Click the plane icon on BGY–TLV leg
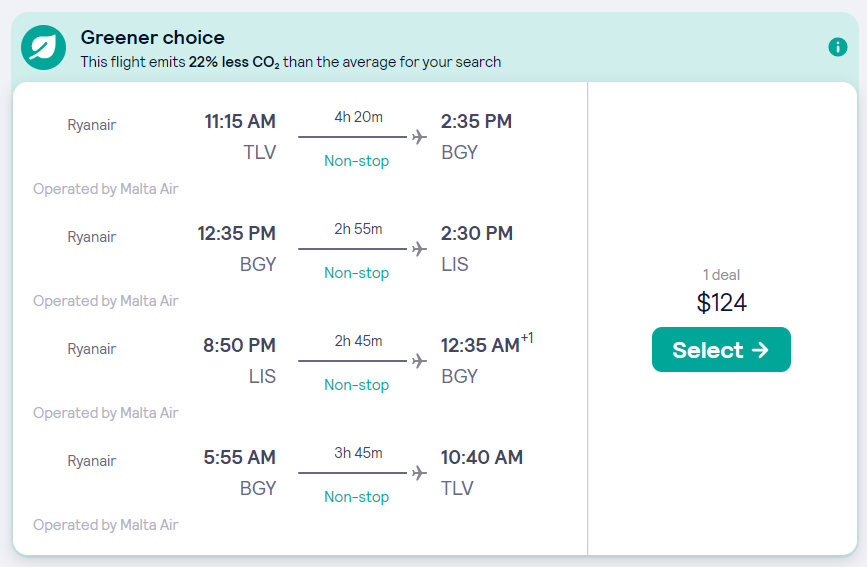Screen dimensions: 867x567 (x=419, y=473)
